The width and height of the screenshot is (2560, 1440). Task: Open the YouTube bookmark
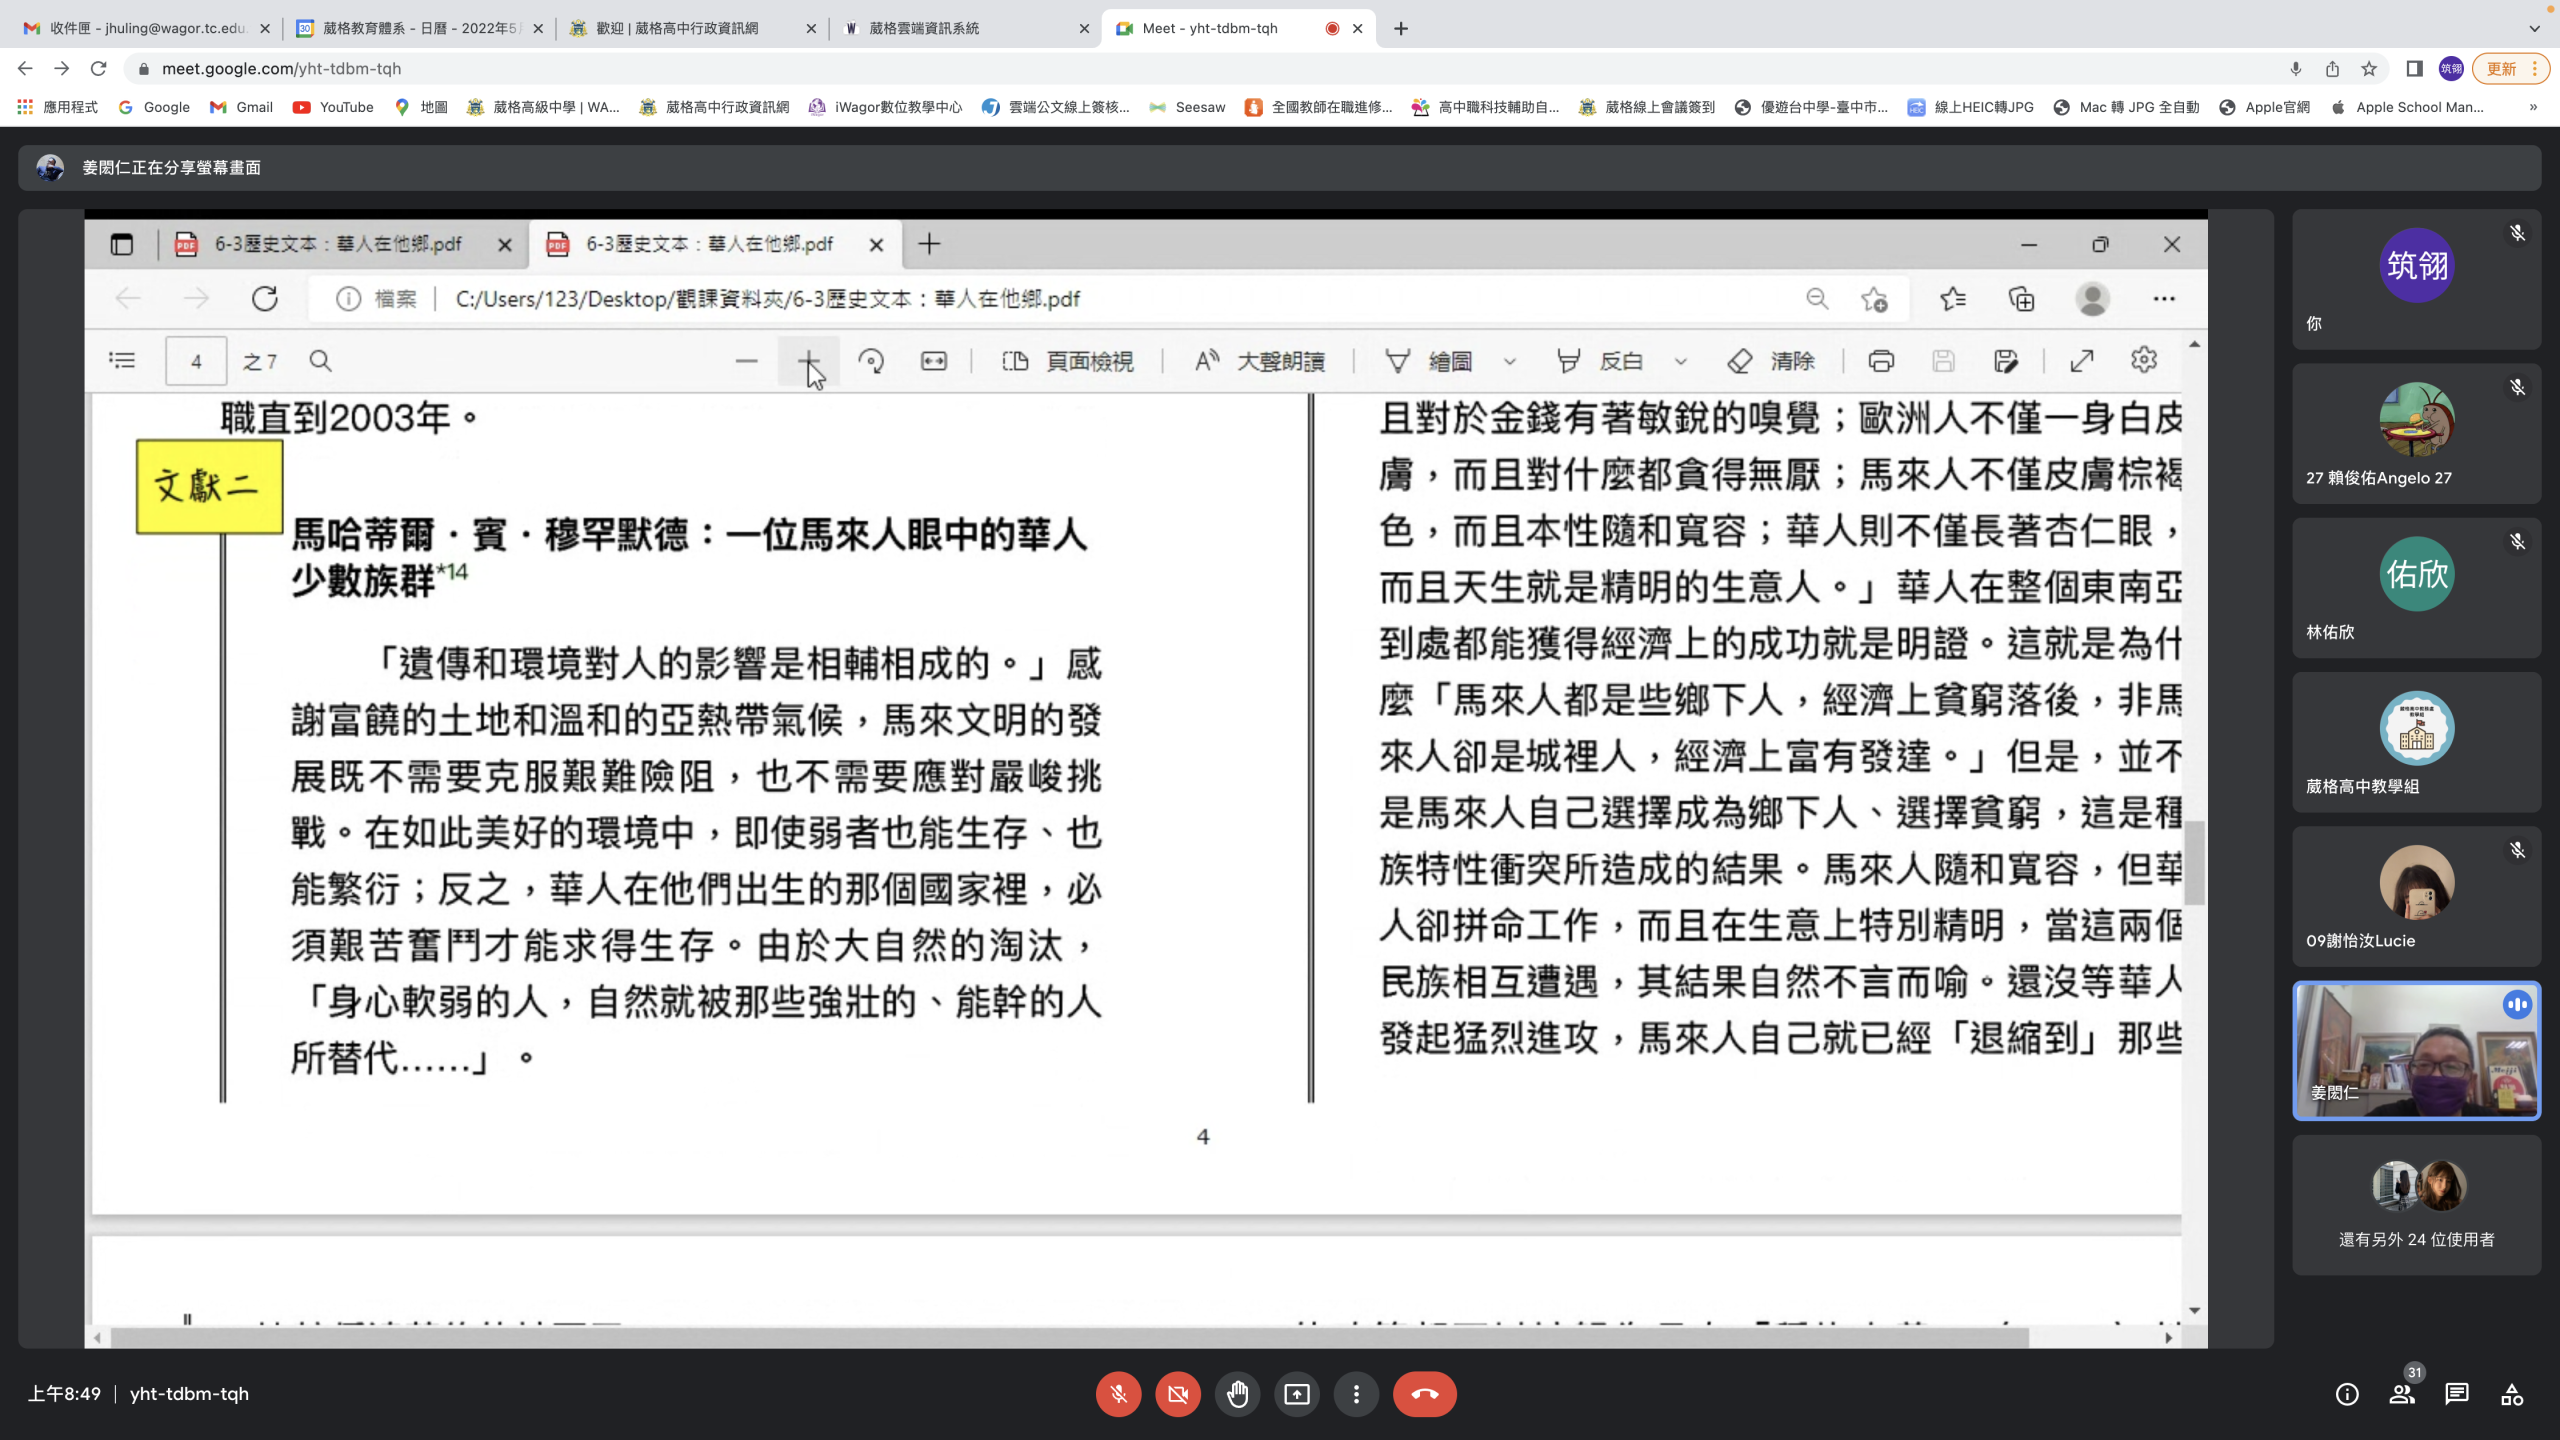[334, 107]
